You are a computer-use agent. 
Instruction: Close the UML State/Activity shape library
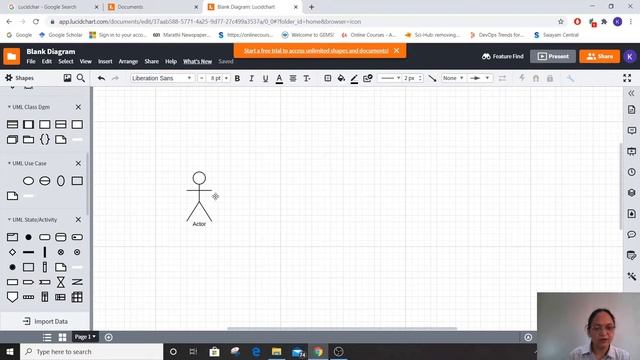coord(78,220)
